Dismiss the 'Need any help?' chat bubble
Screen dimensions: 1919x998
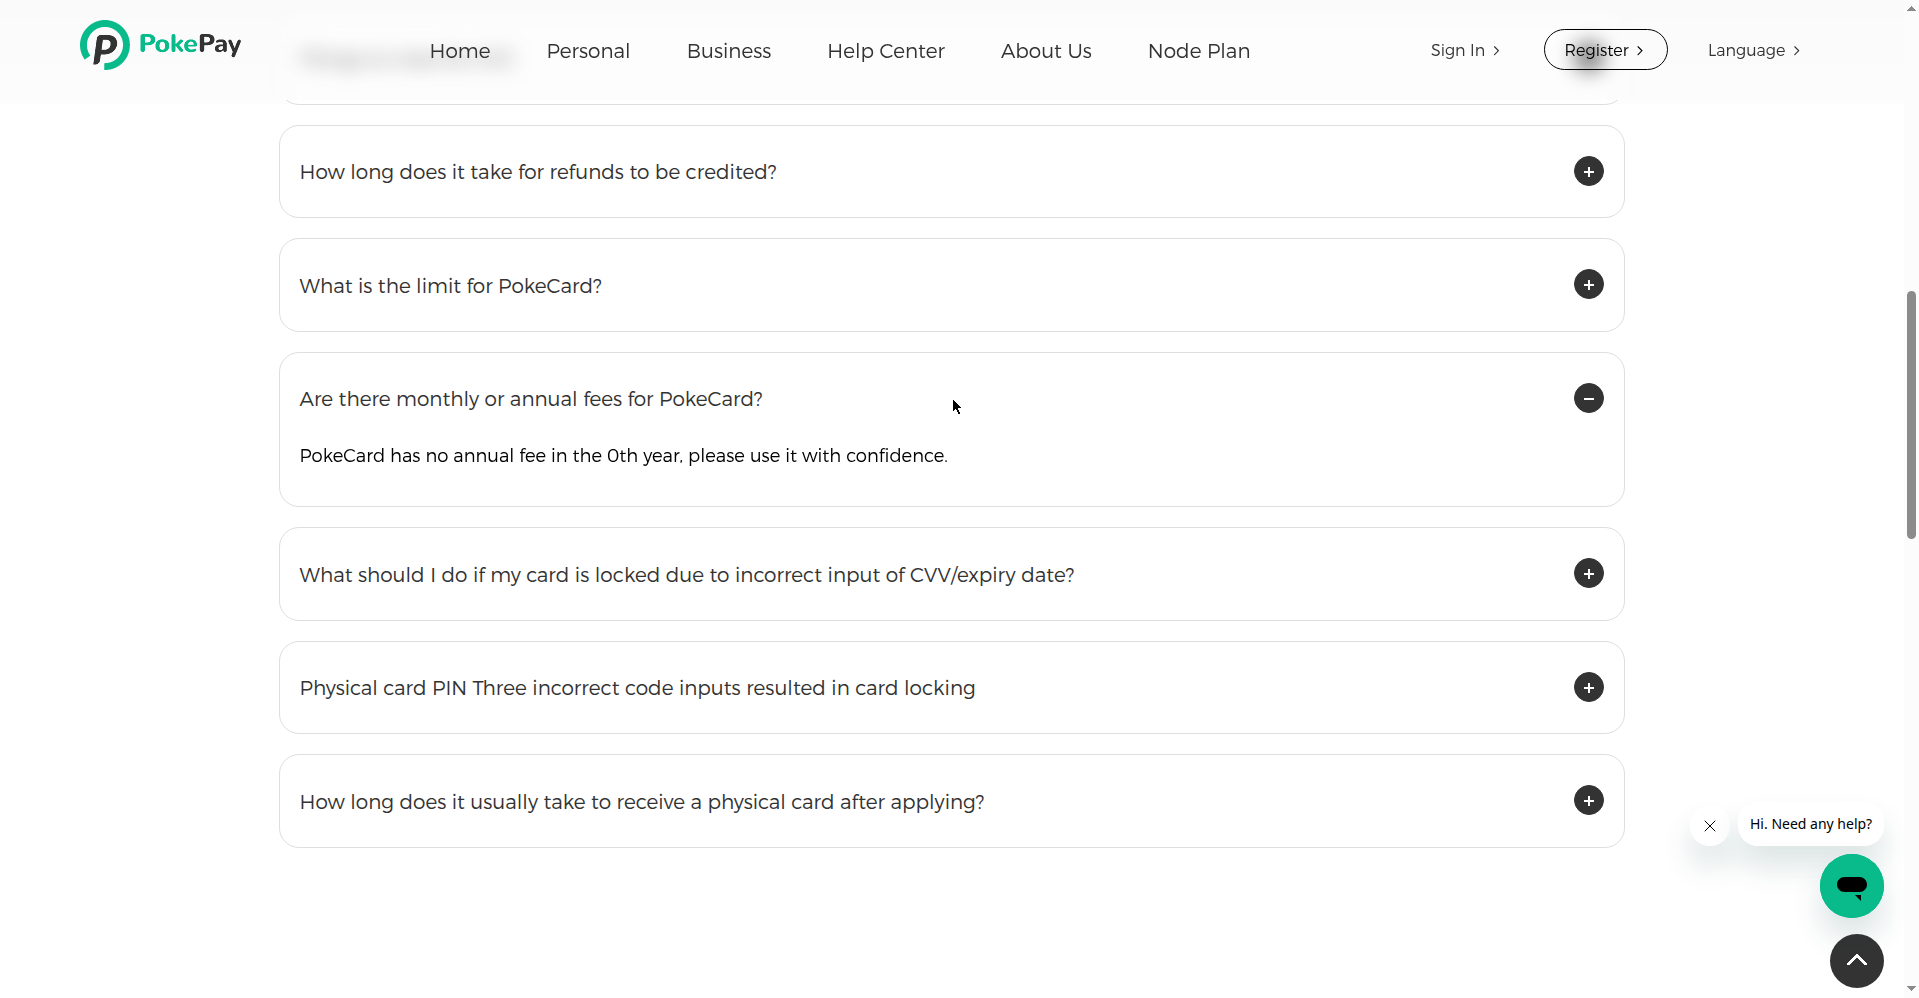[x=1710, y=826]
